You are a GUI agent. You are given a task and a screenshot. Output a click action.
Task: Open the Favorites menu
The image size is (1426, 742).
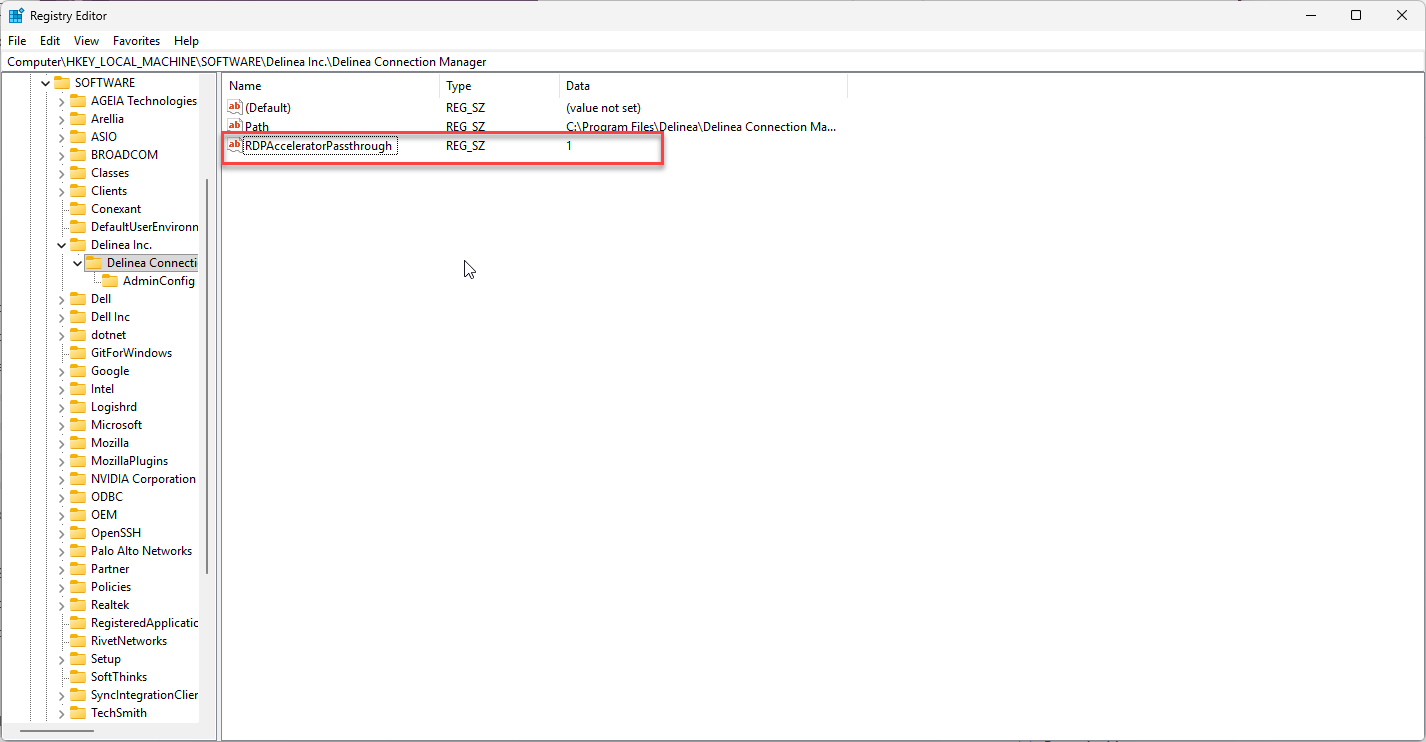click(x=136, y=41)
